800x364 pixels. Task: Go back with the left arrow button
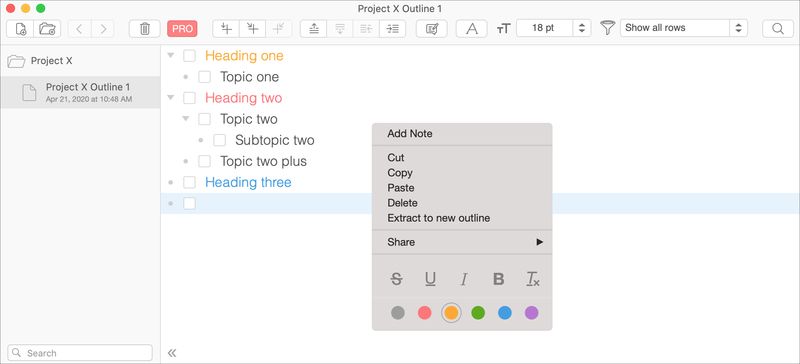pyautogui.click(x=80, y=29)
